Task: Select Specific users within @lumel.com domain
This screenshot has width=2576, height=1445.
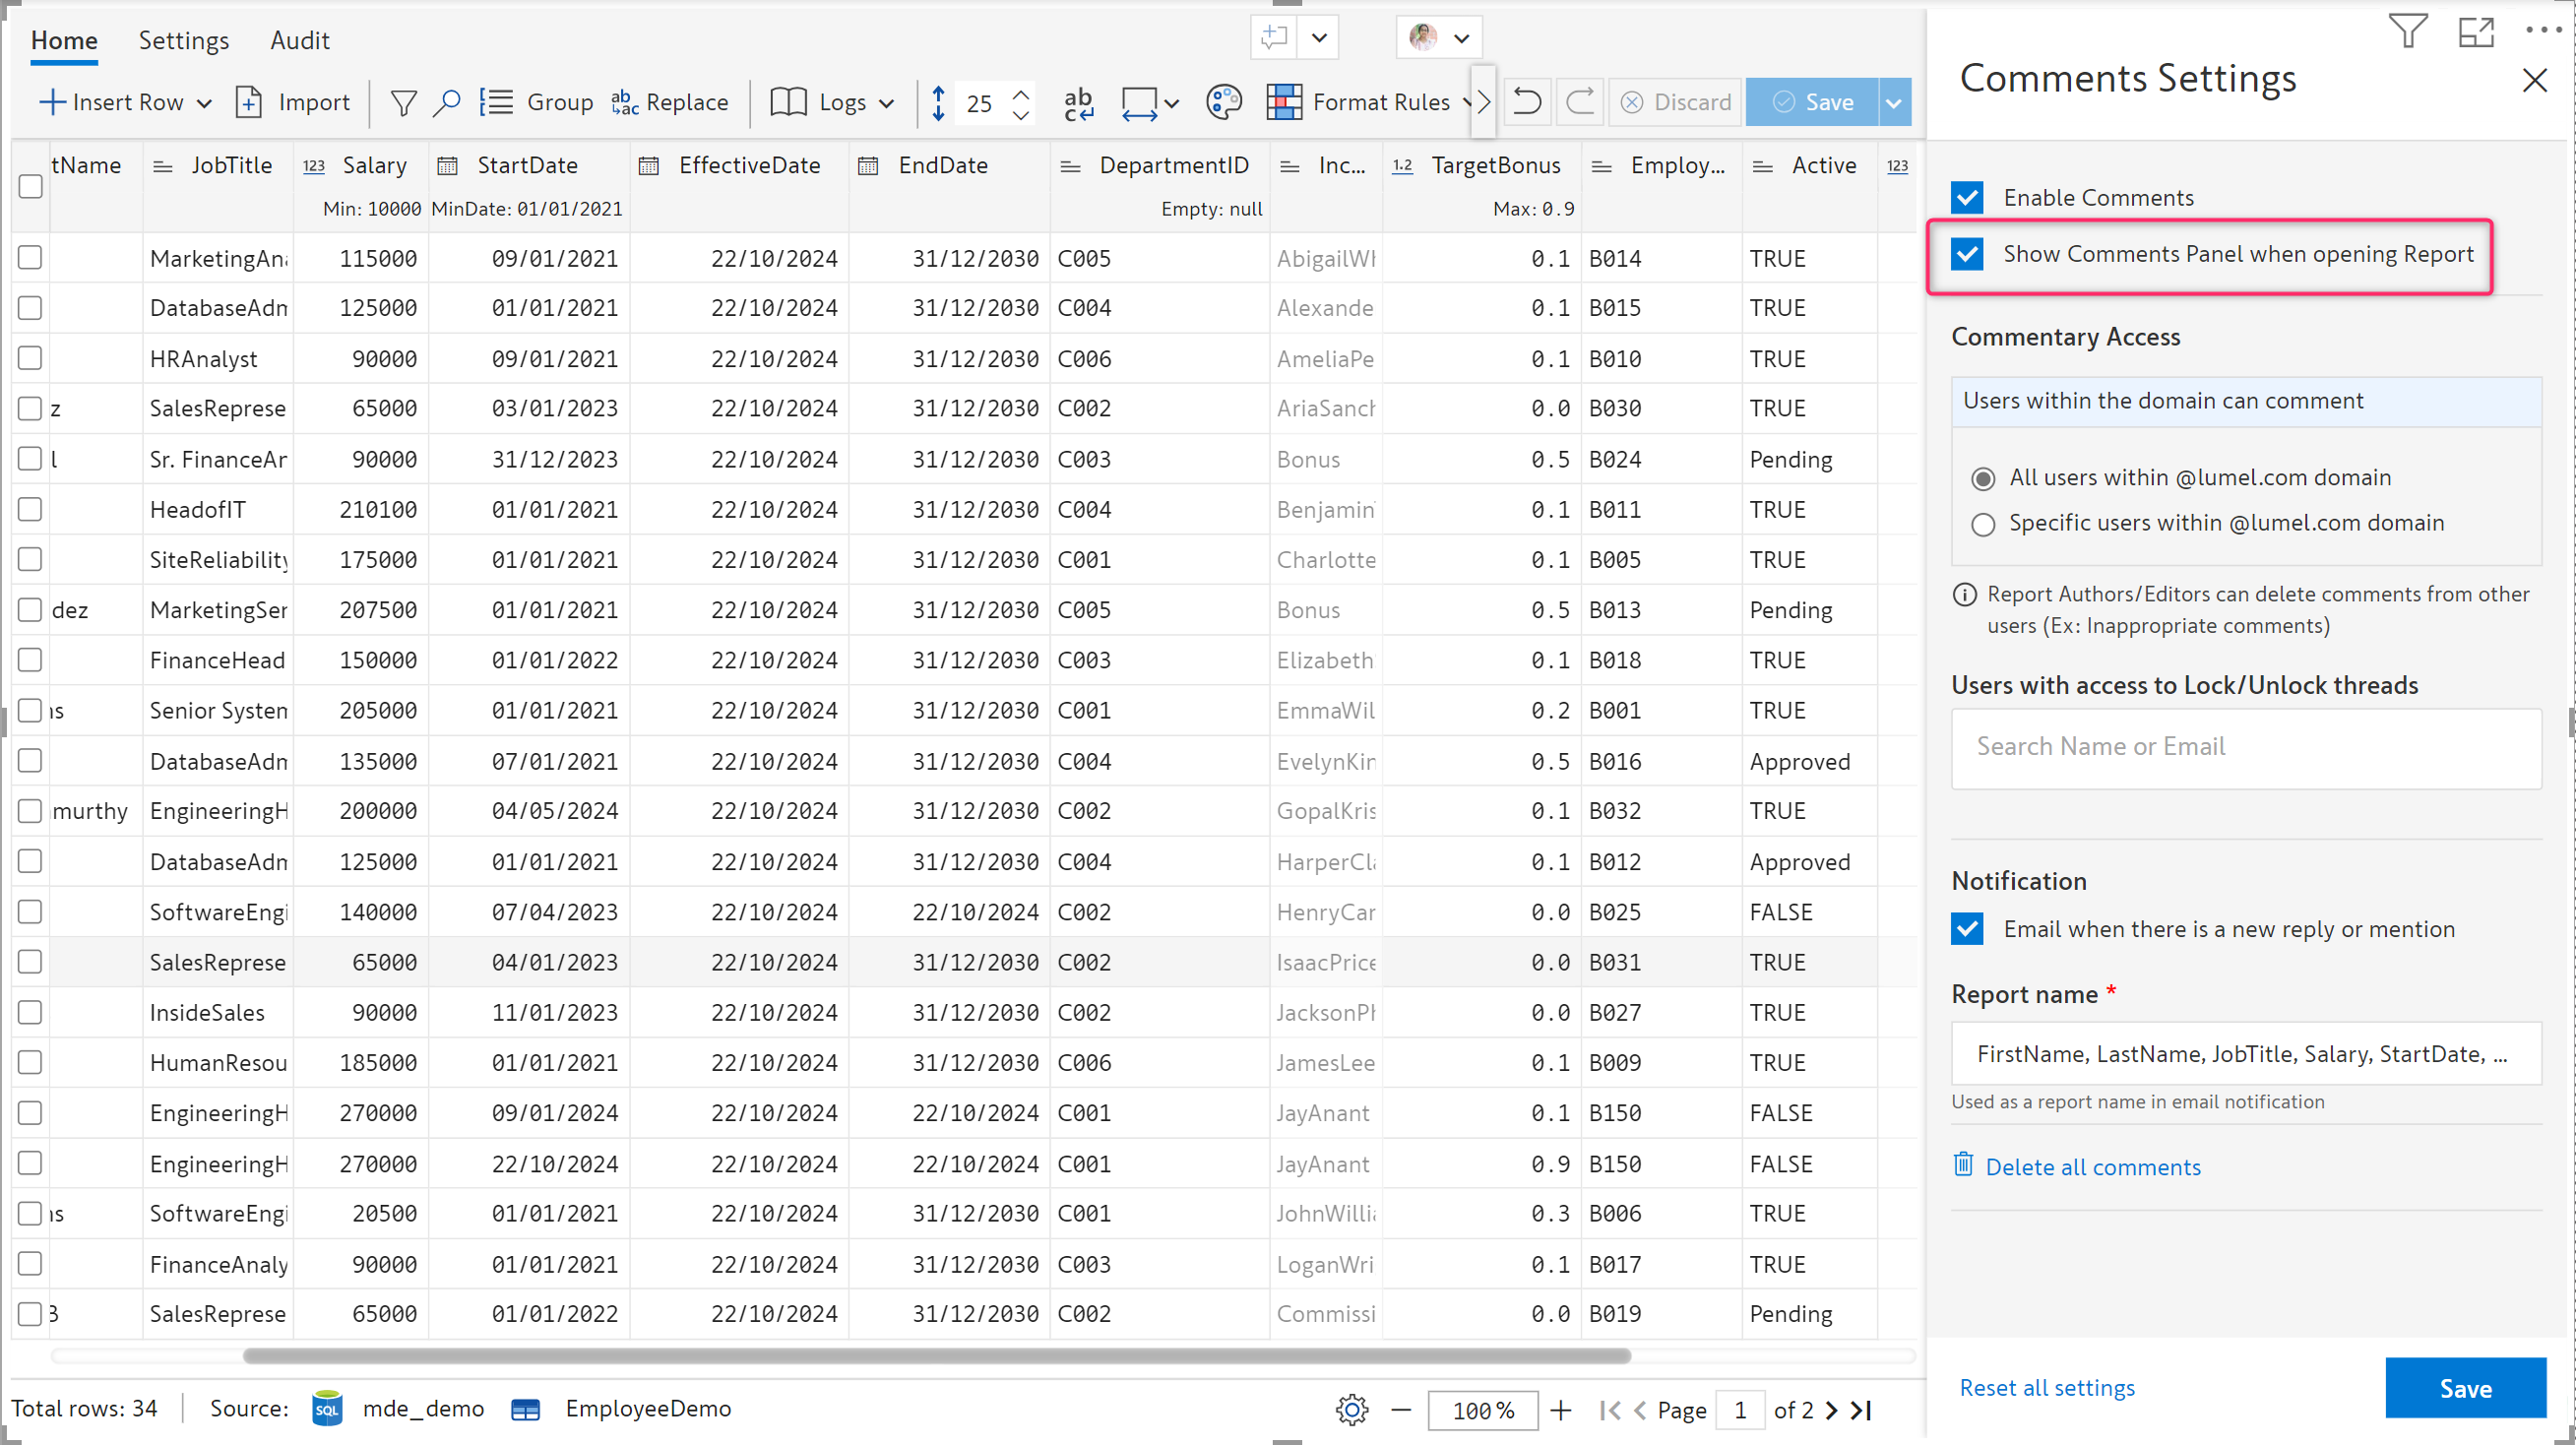Action: coord(1983,524)
